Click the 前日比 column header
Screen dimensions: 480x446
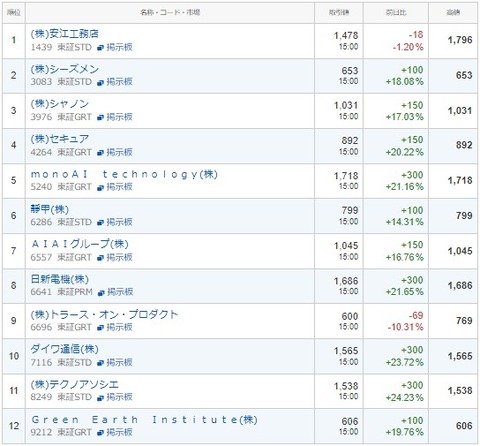click(396, 13)
